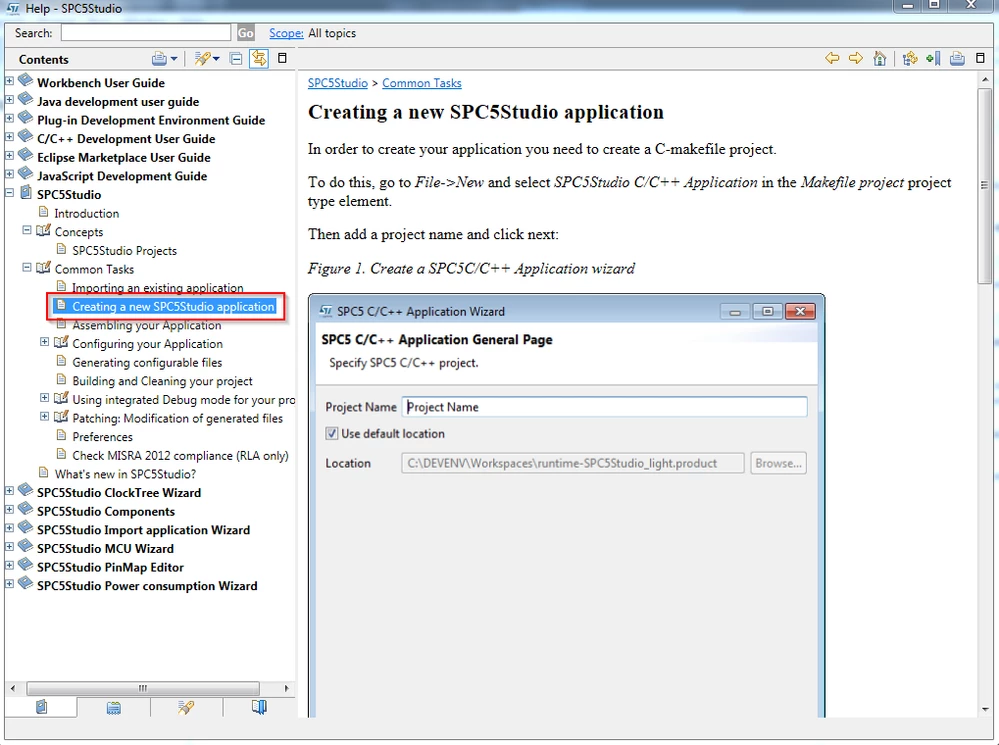Open the Introduction topic
The height and width of the screenshot is (745, 999).
pos(87,213)
